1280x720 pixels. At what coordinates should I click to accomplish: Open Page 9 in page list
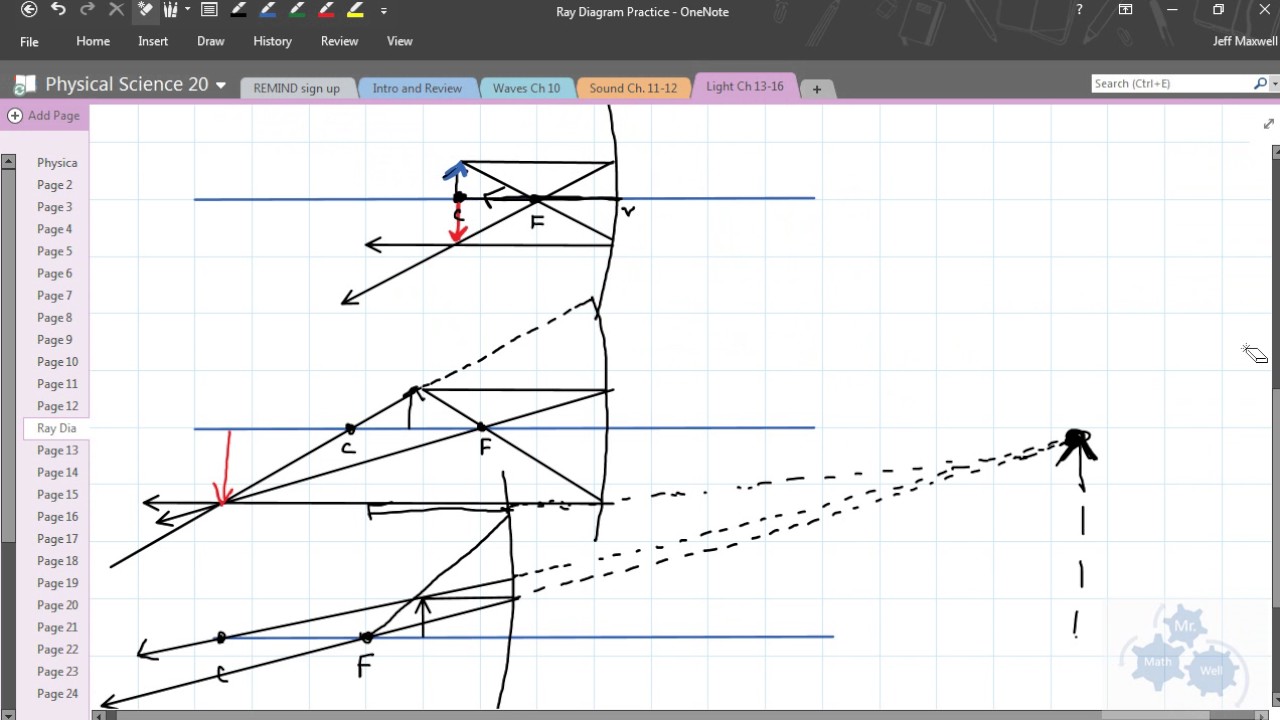coord(56,340)
